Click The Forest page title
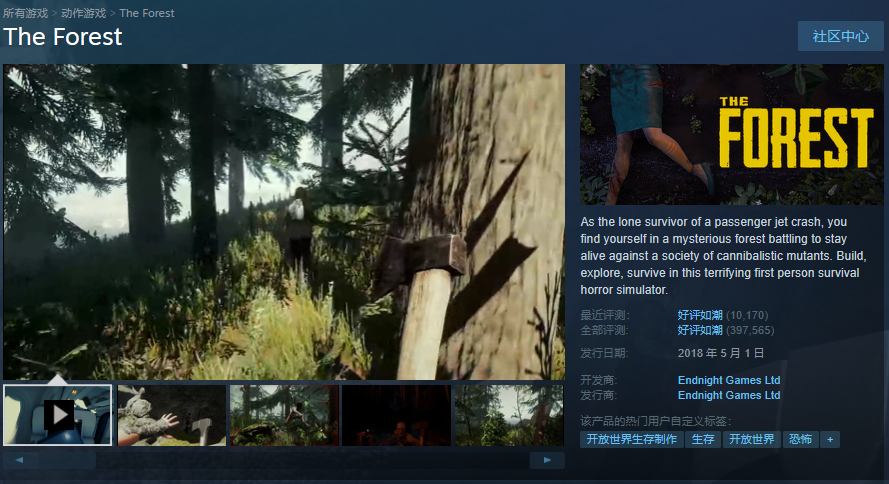 coord(62,37)
